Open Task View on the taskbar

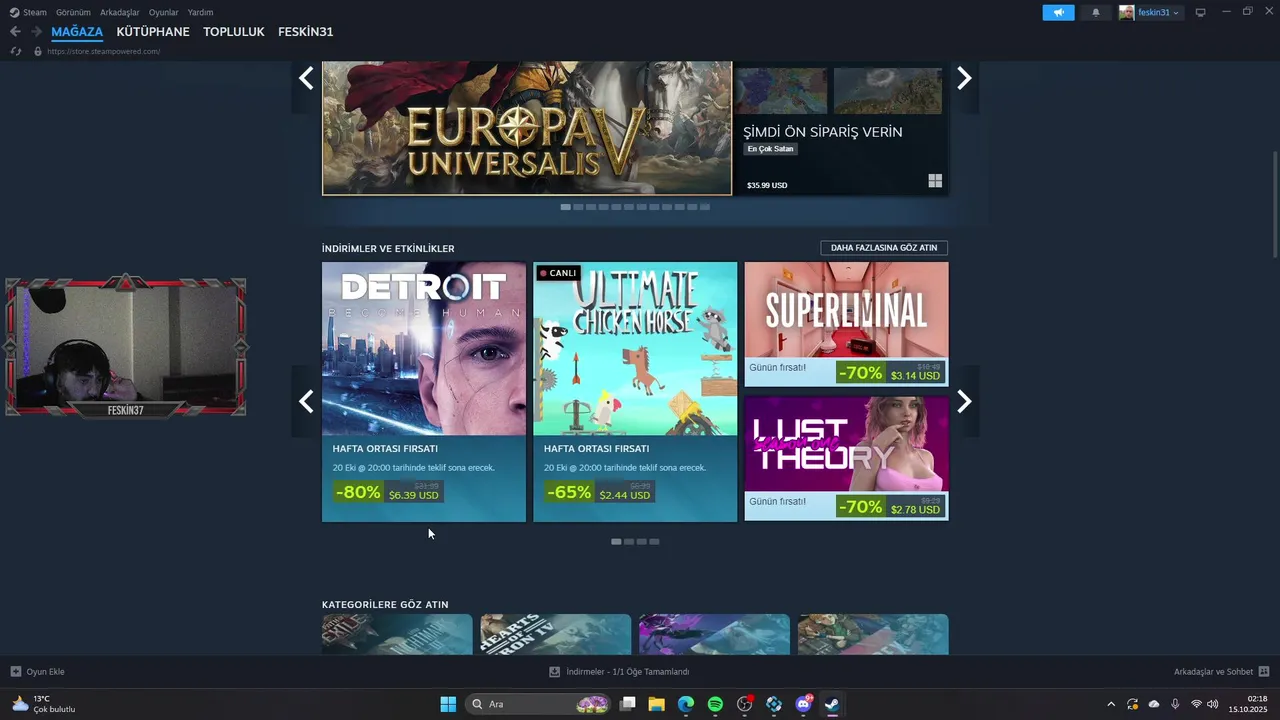[628, 704]
